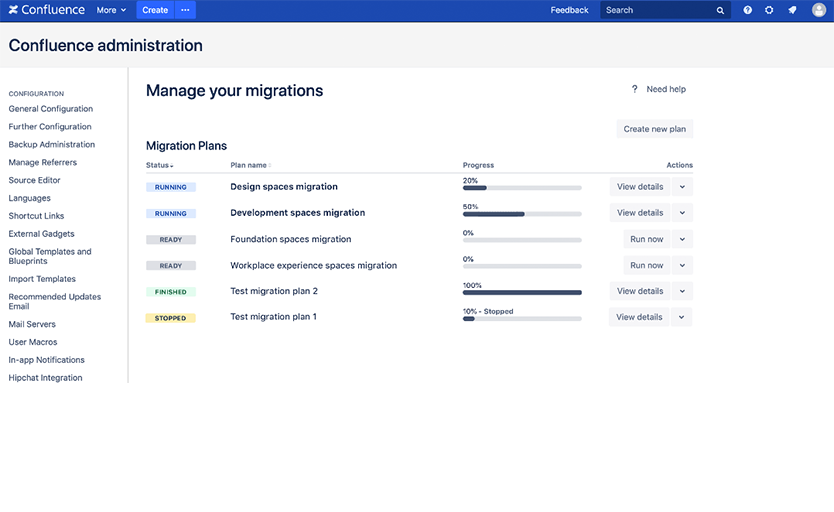The width and height of the screenshot is (834, 512).
Task: Click the STOPPED status badge
Action: pos(171,318)
